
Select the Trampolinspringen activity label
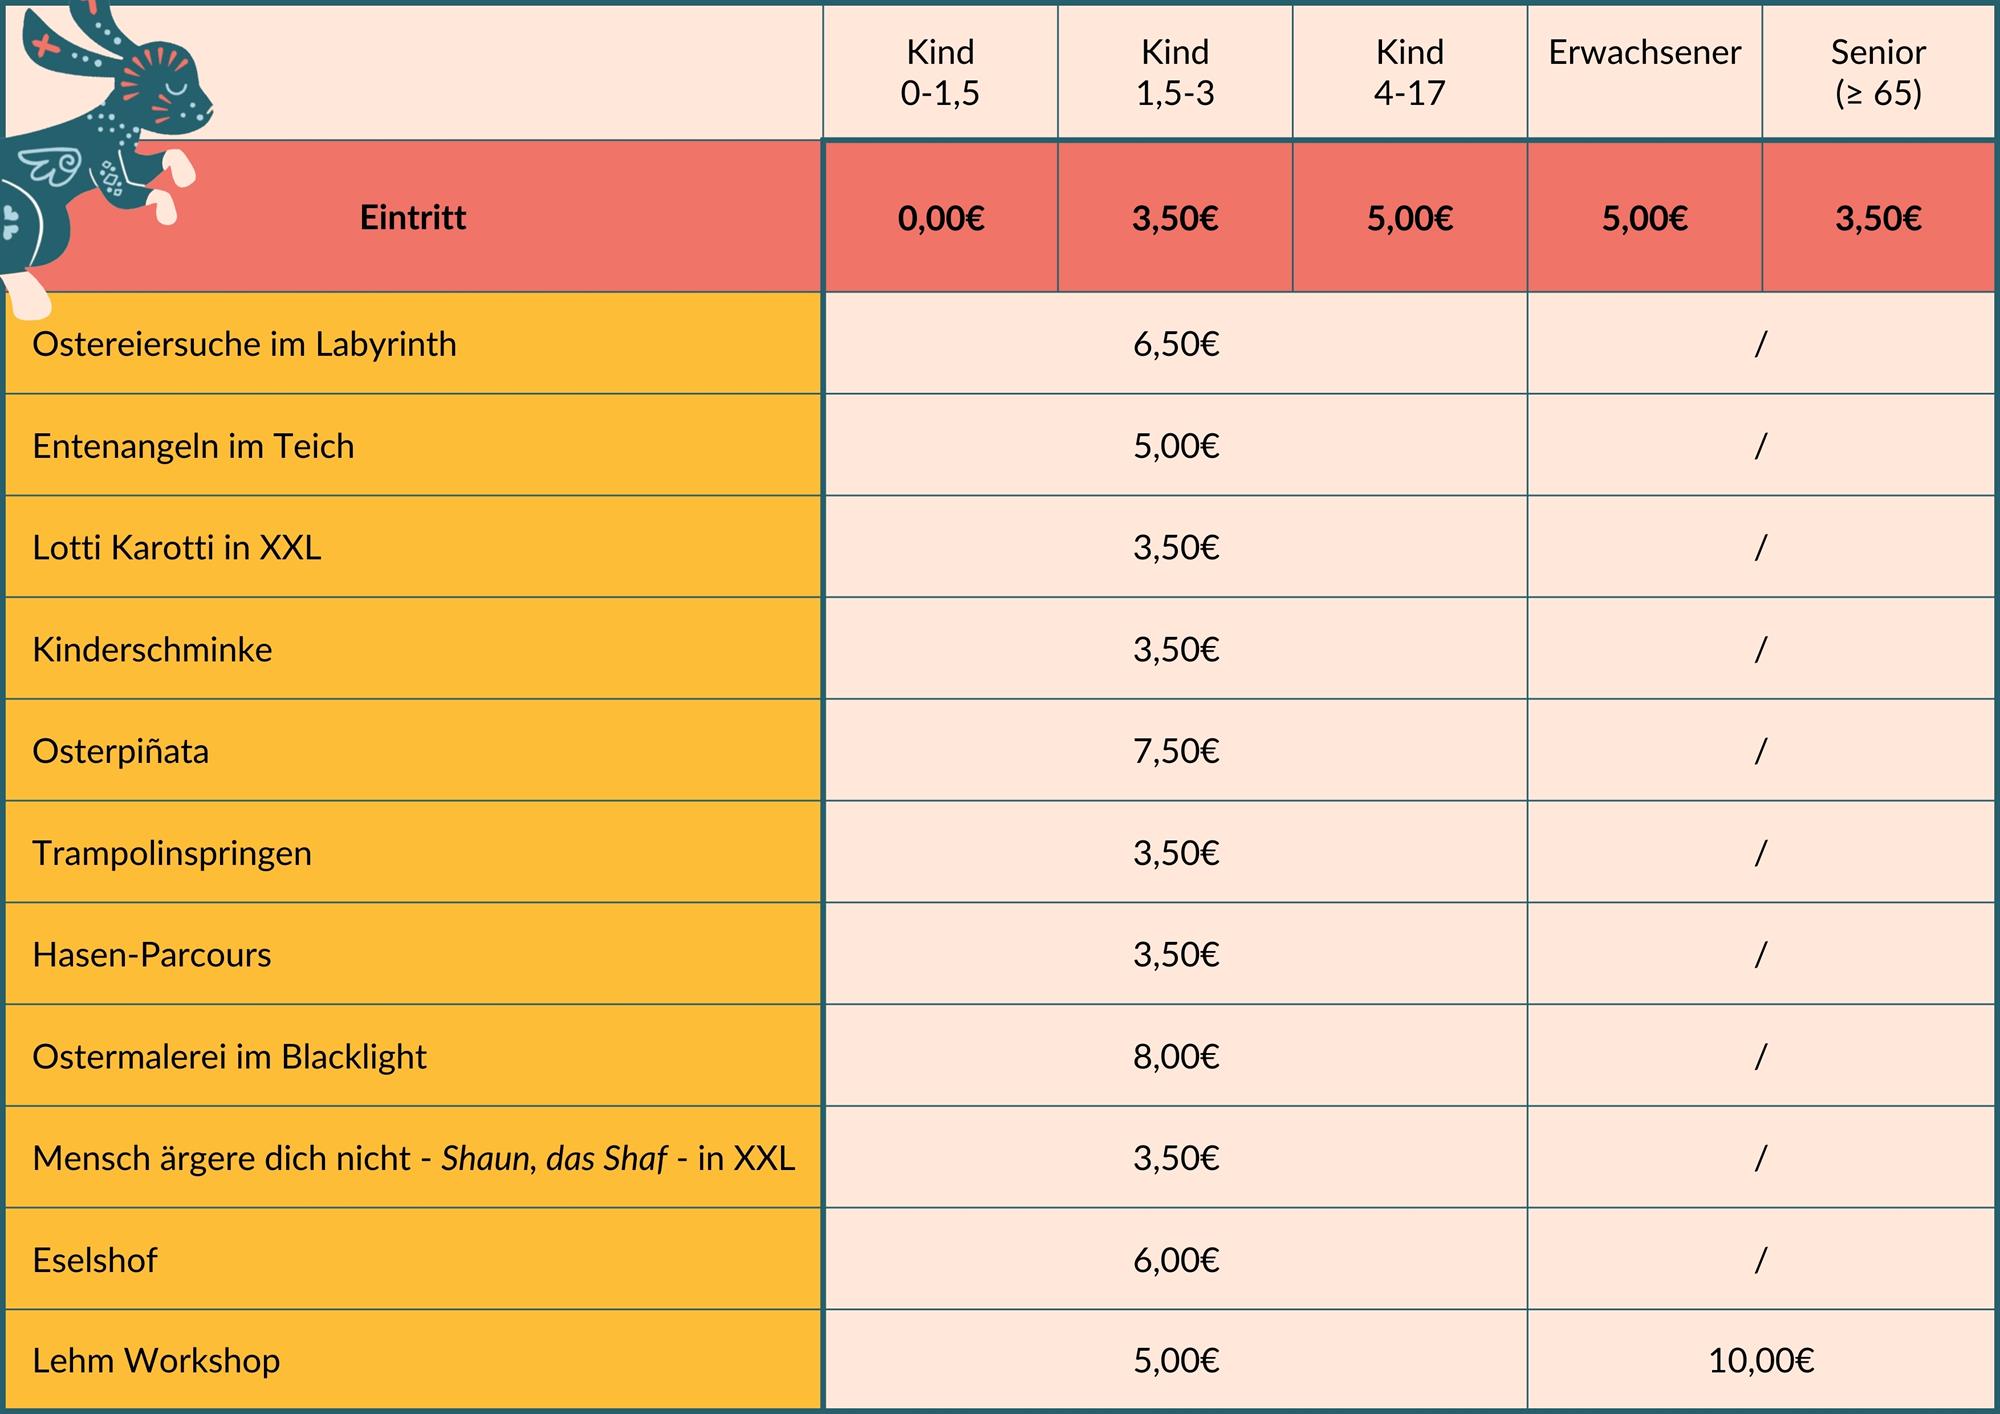pos(172,853)
